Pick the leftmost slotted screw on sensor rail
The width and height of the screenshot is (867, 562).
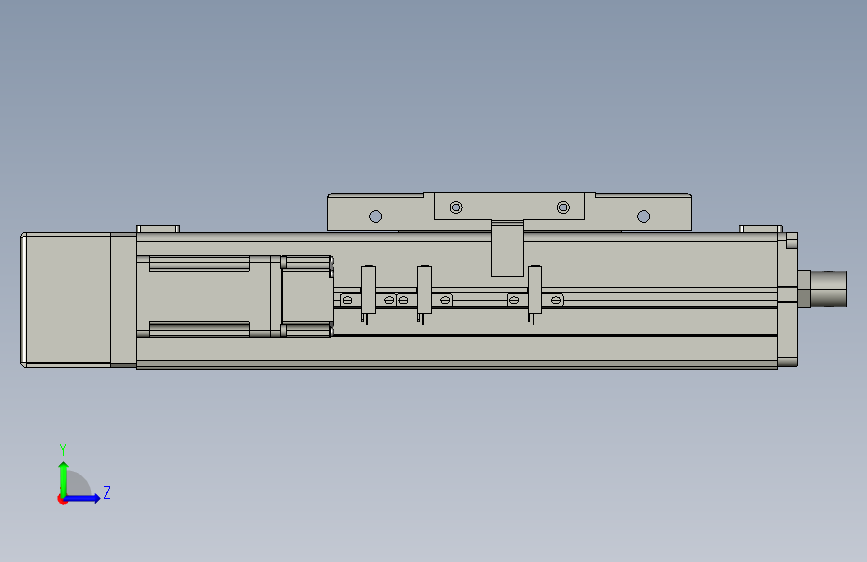347,300
